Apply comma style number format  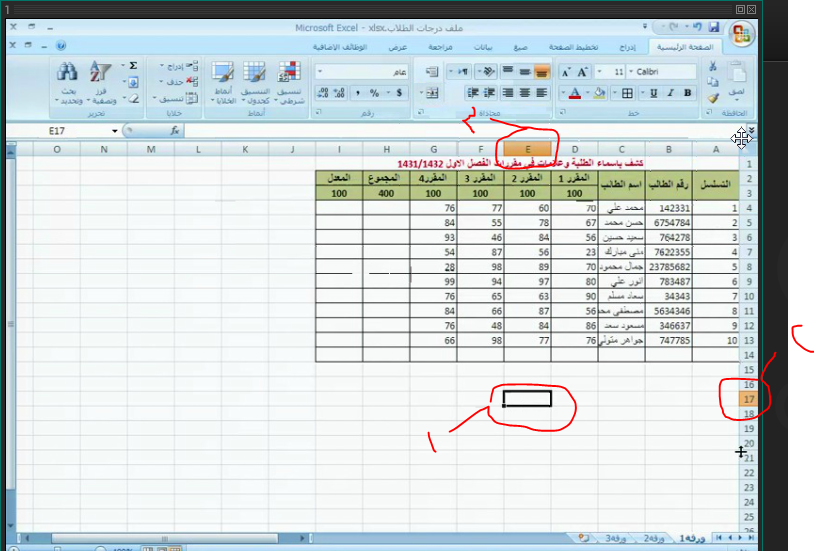coord(358,93)
